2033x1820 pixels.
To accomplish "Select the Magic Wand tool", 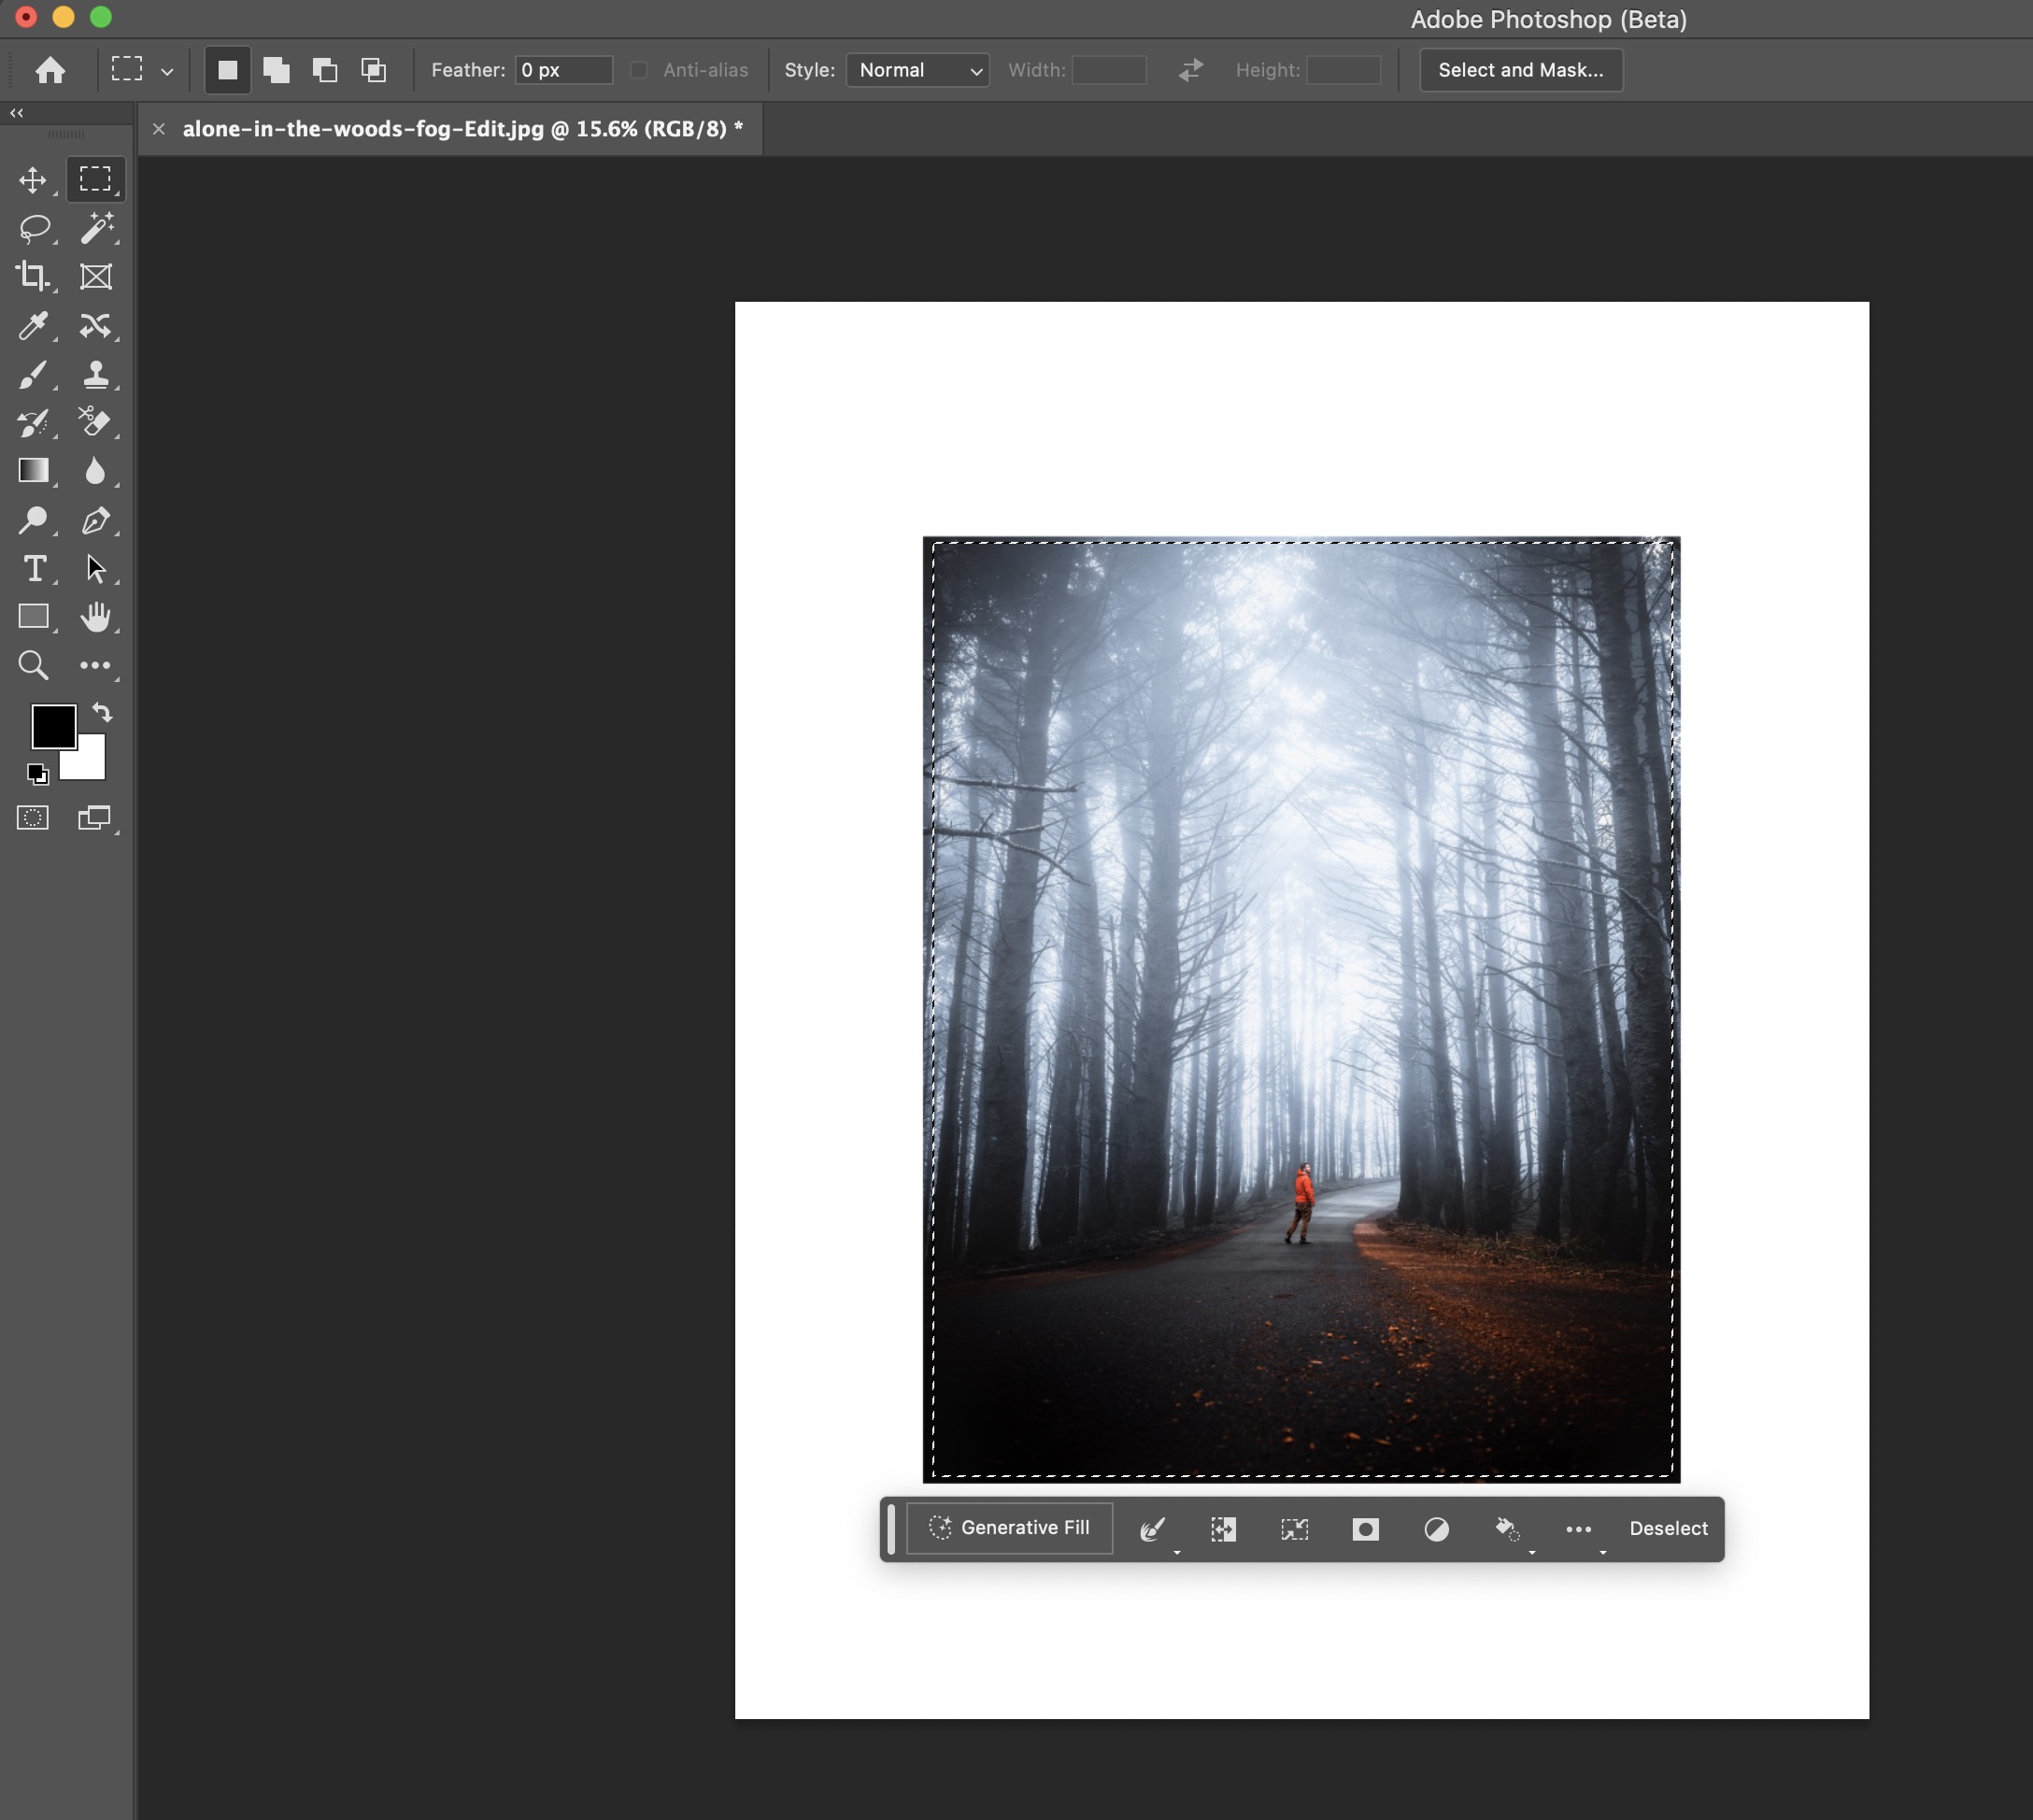I will click(96, 227).
